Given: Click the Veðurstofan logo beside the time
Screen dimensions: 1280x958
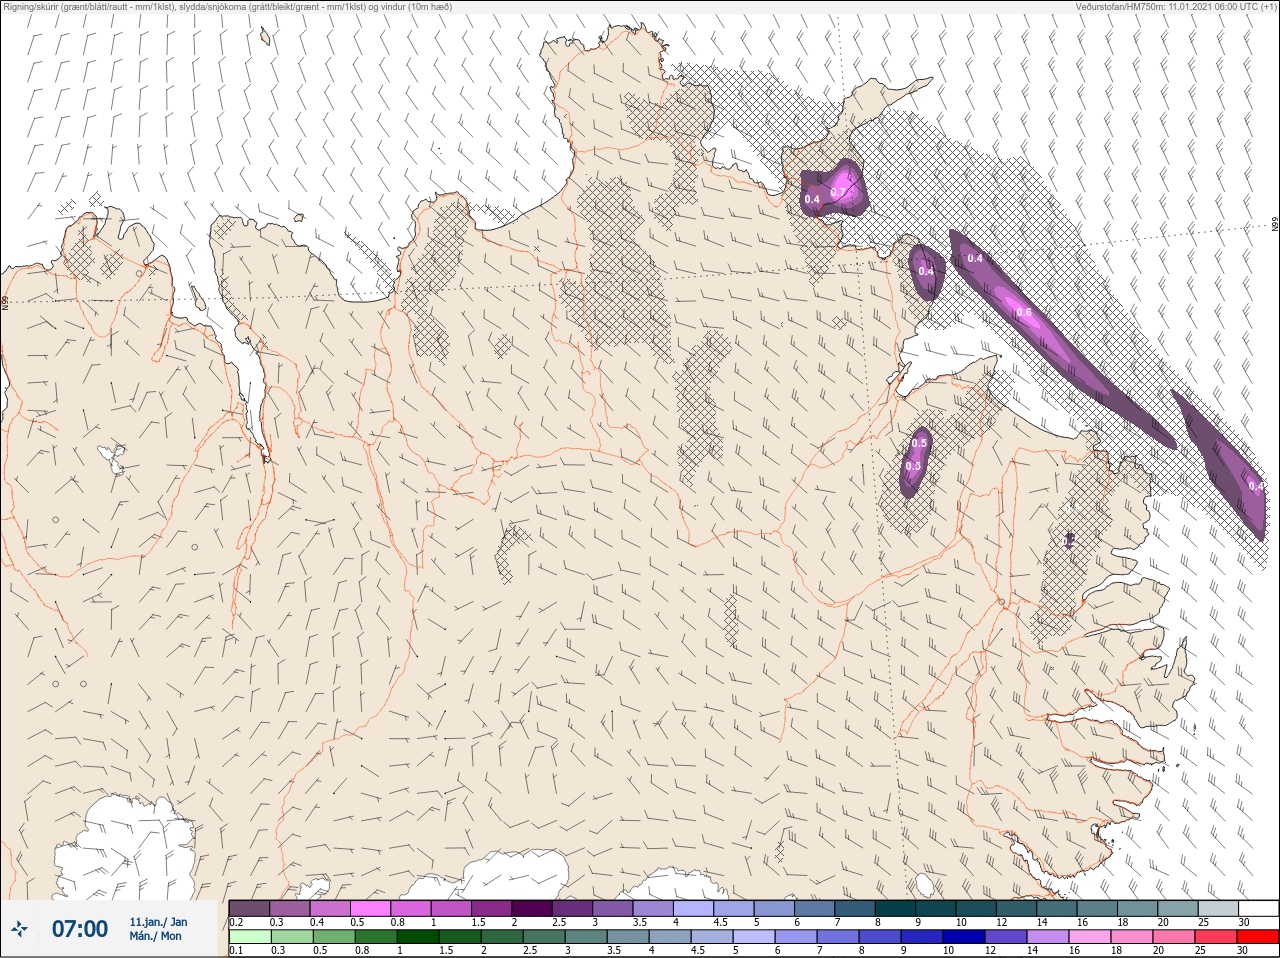Looking at the screenshot, I should point(19,929).
